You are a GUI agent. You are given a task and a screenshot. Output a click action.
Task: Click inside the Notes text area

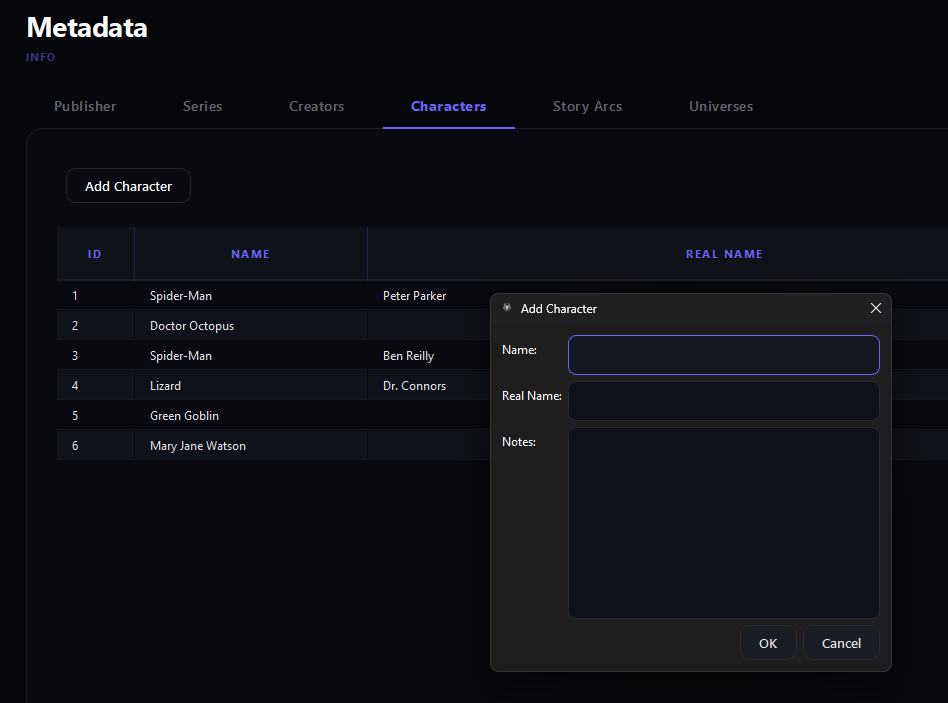(x=724, y=523)
